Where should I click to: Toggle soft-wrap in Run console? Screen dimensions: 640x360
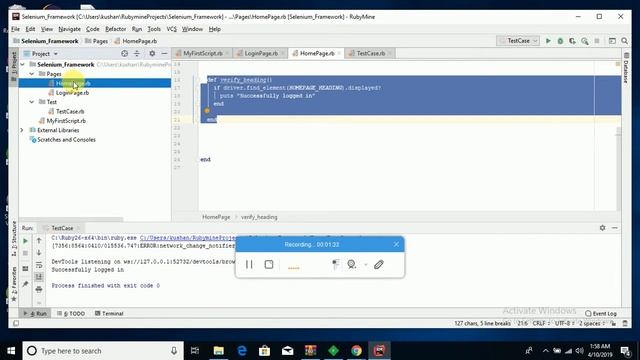pyautogui.click(x=39, y=265)
